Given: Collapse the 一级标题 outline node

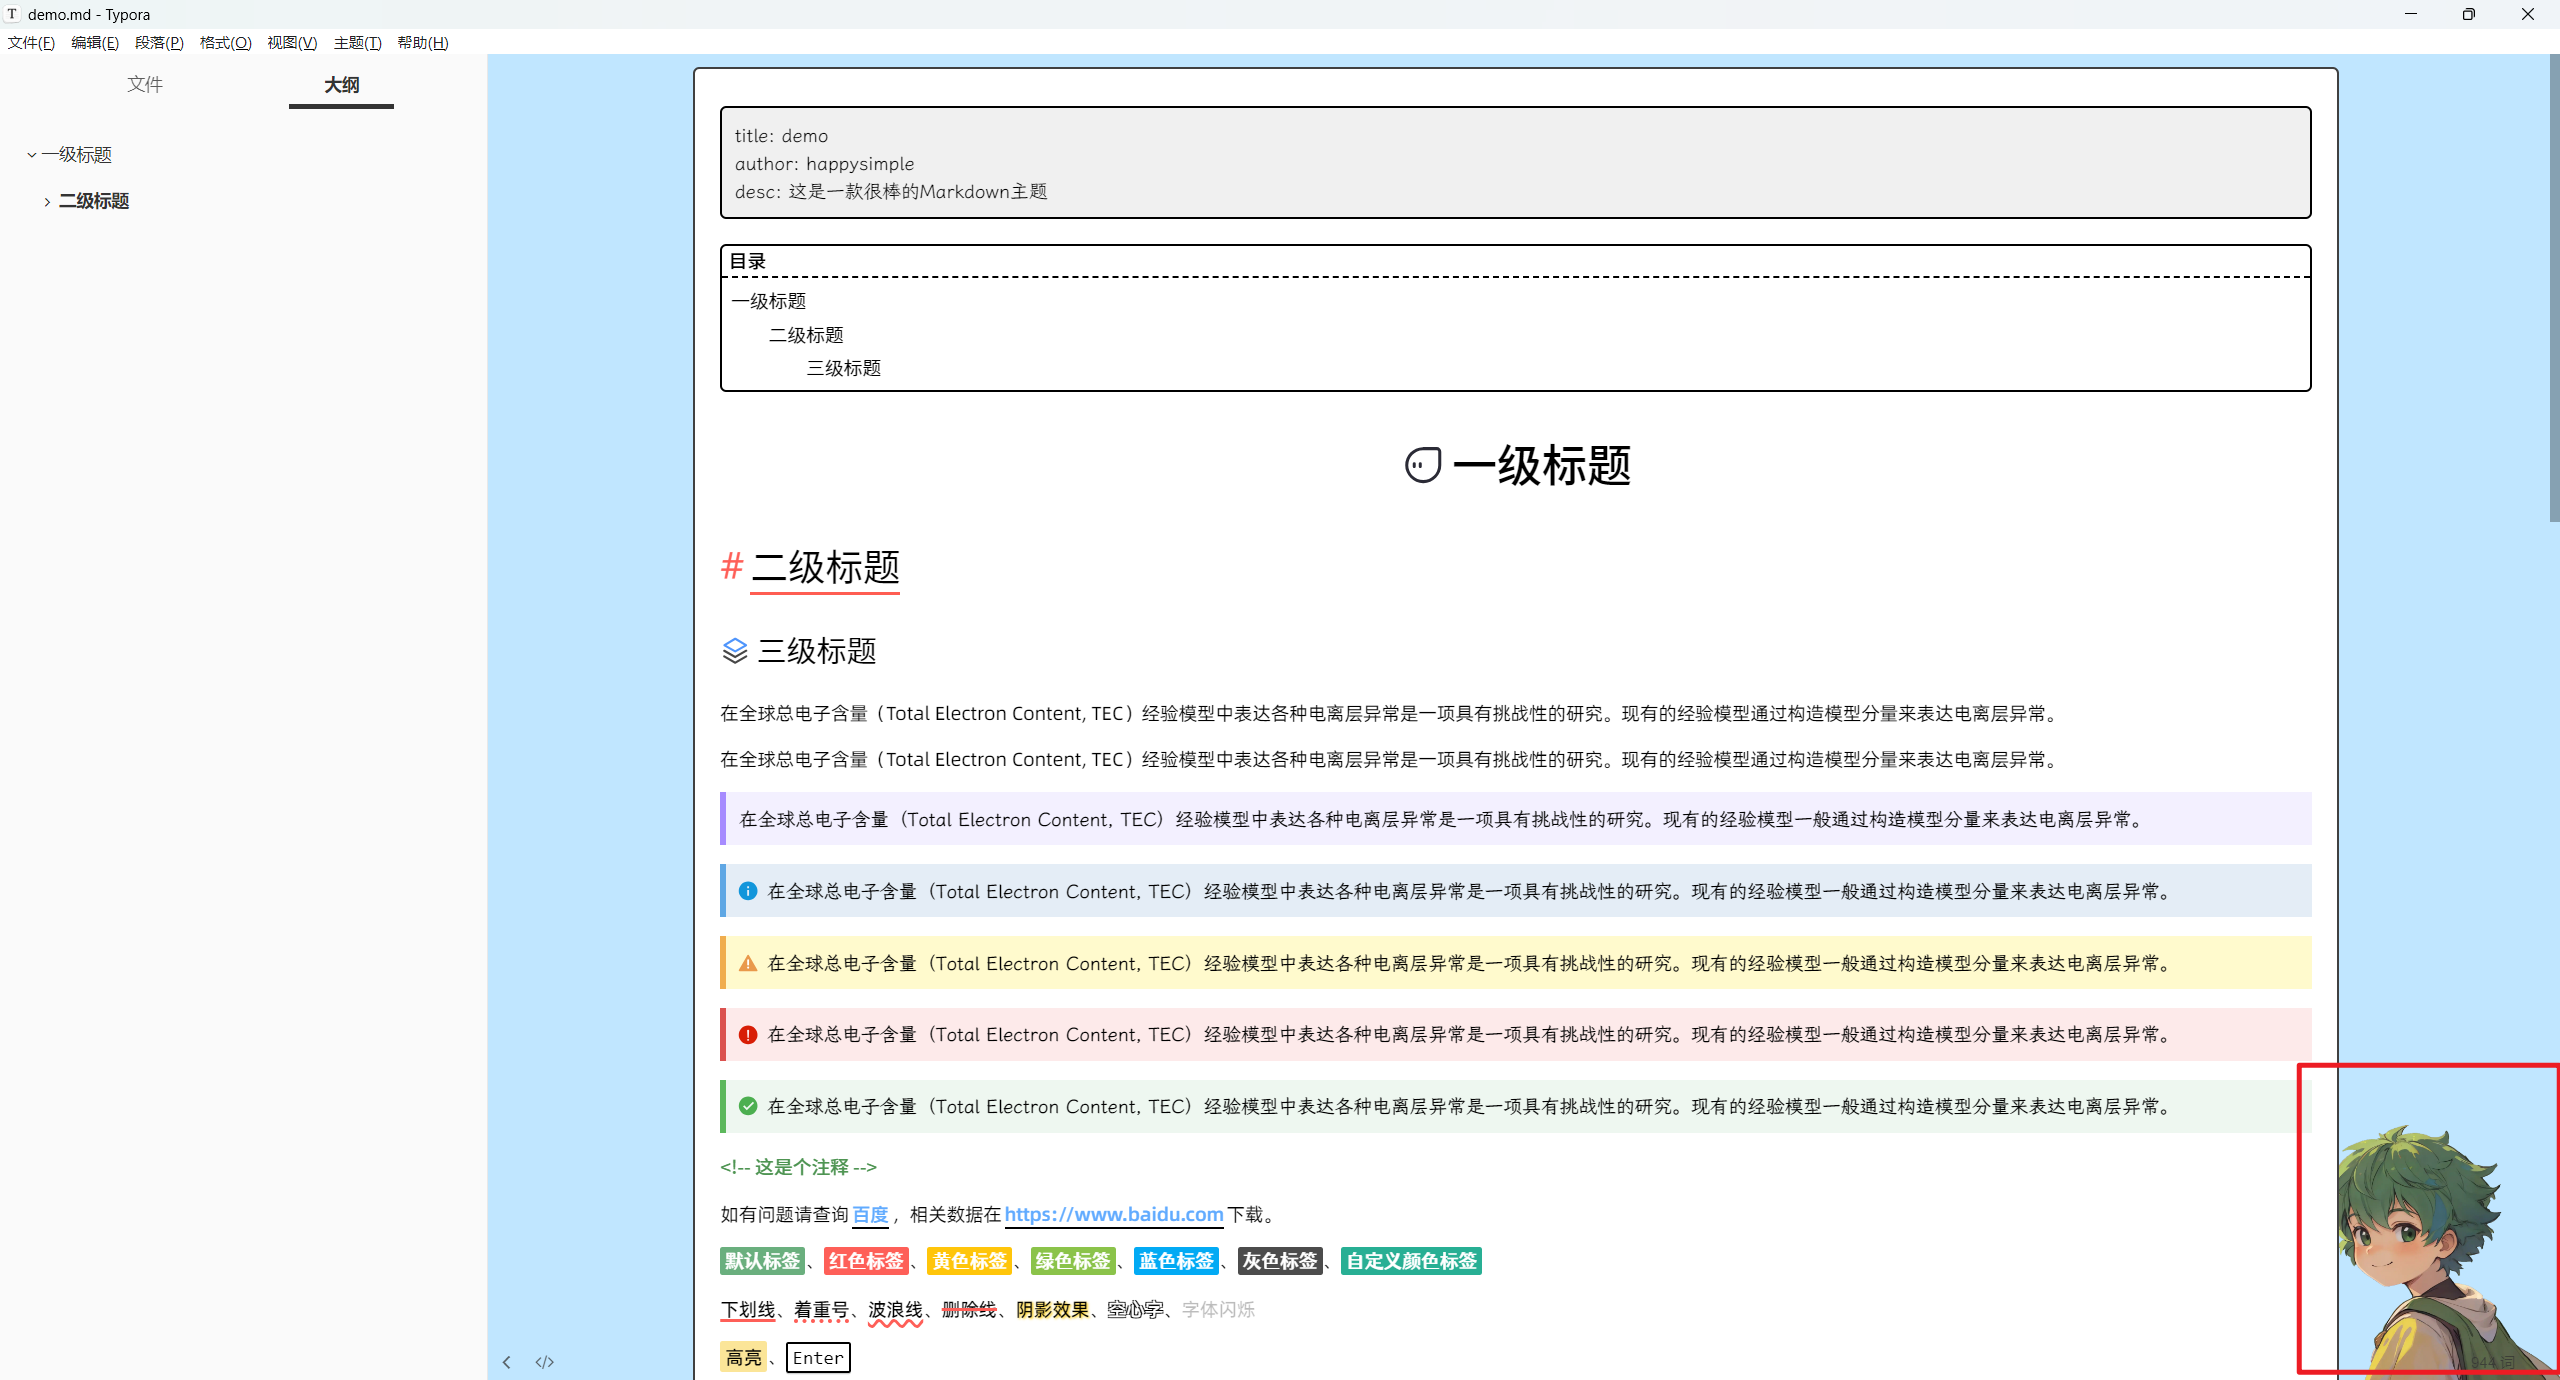Looking at the screenshot, I should 32,155.
